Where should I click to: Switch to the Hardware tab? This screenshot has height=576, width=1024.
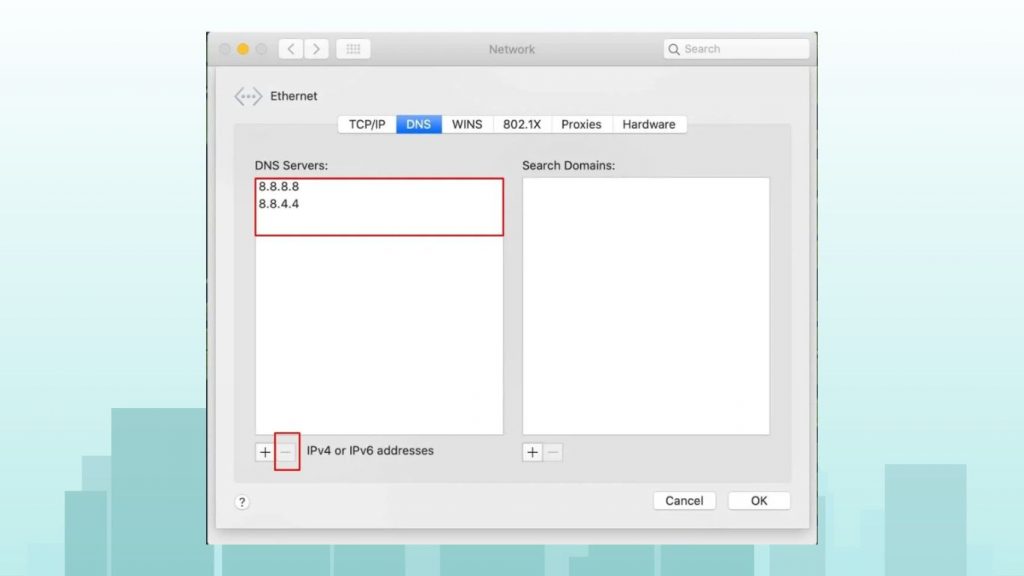click(649, 124)
